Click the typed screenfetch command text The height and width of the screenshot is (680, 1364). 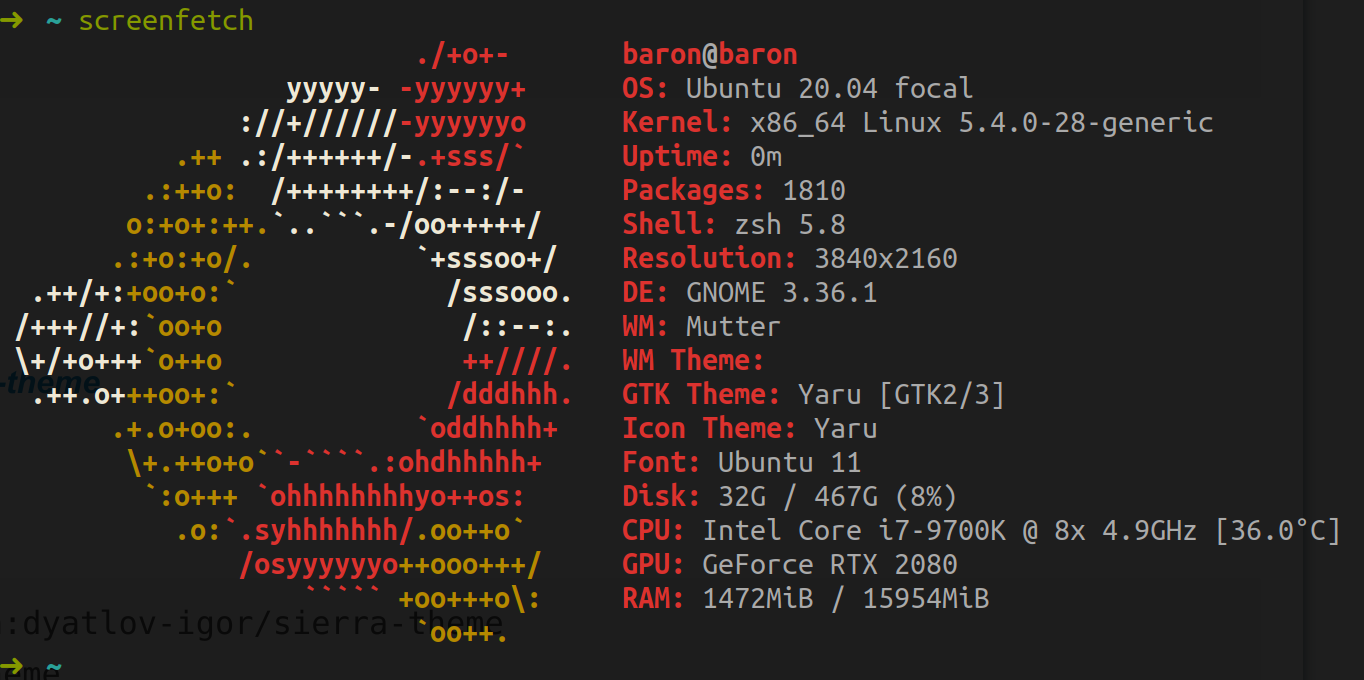pos(166,20)
